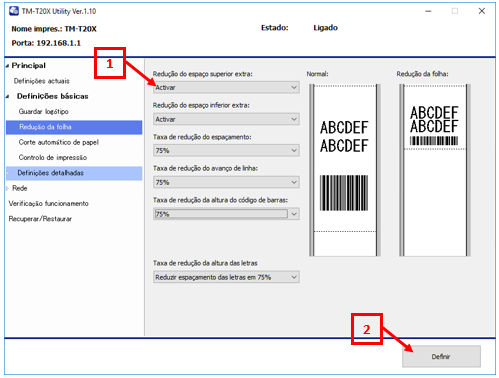Open barcode height reduction rate dropdown
This screenshot has height=378, width=499.
[x=226, y=214]
